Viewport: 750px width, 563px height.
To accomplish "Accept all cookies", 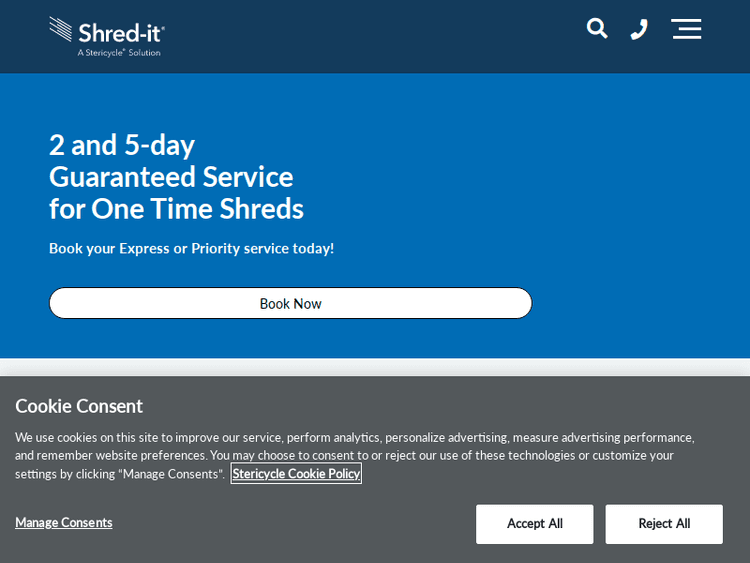I will (x=534, y=524).
